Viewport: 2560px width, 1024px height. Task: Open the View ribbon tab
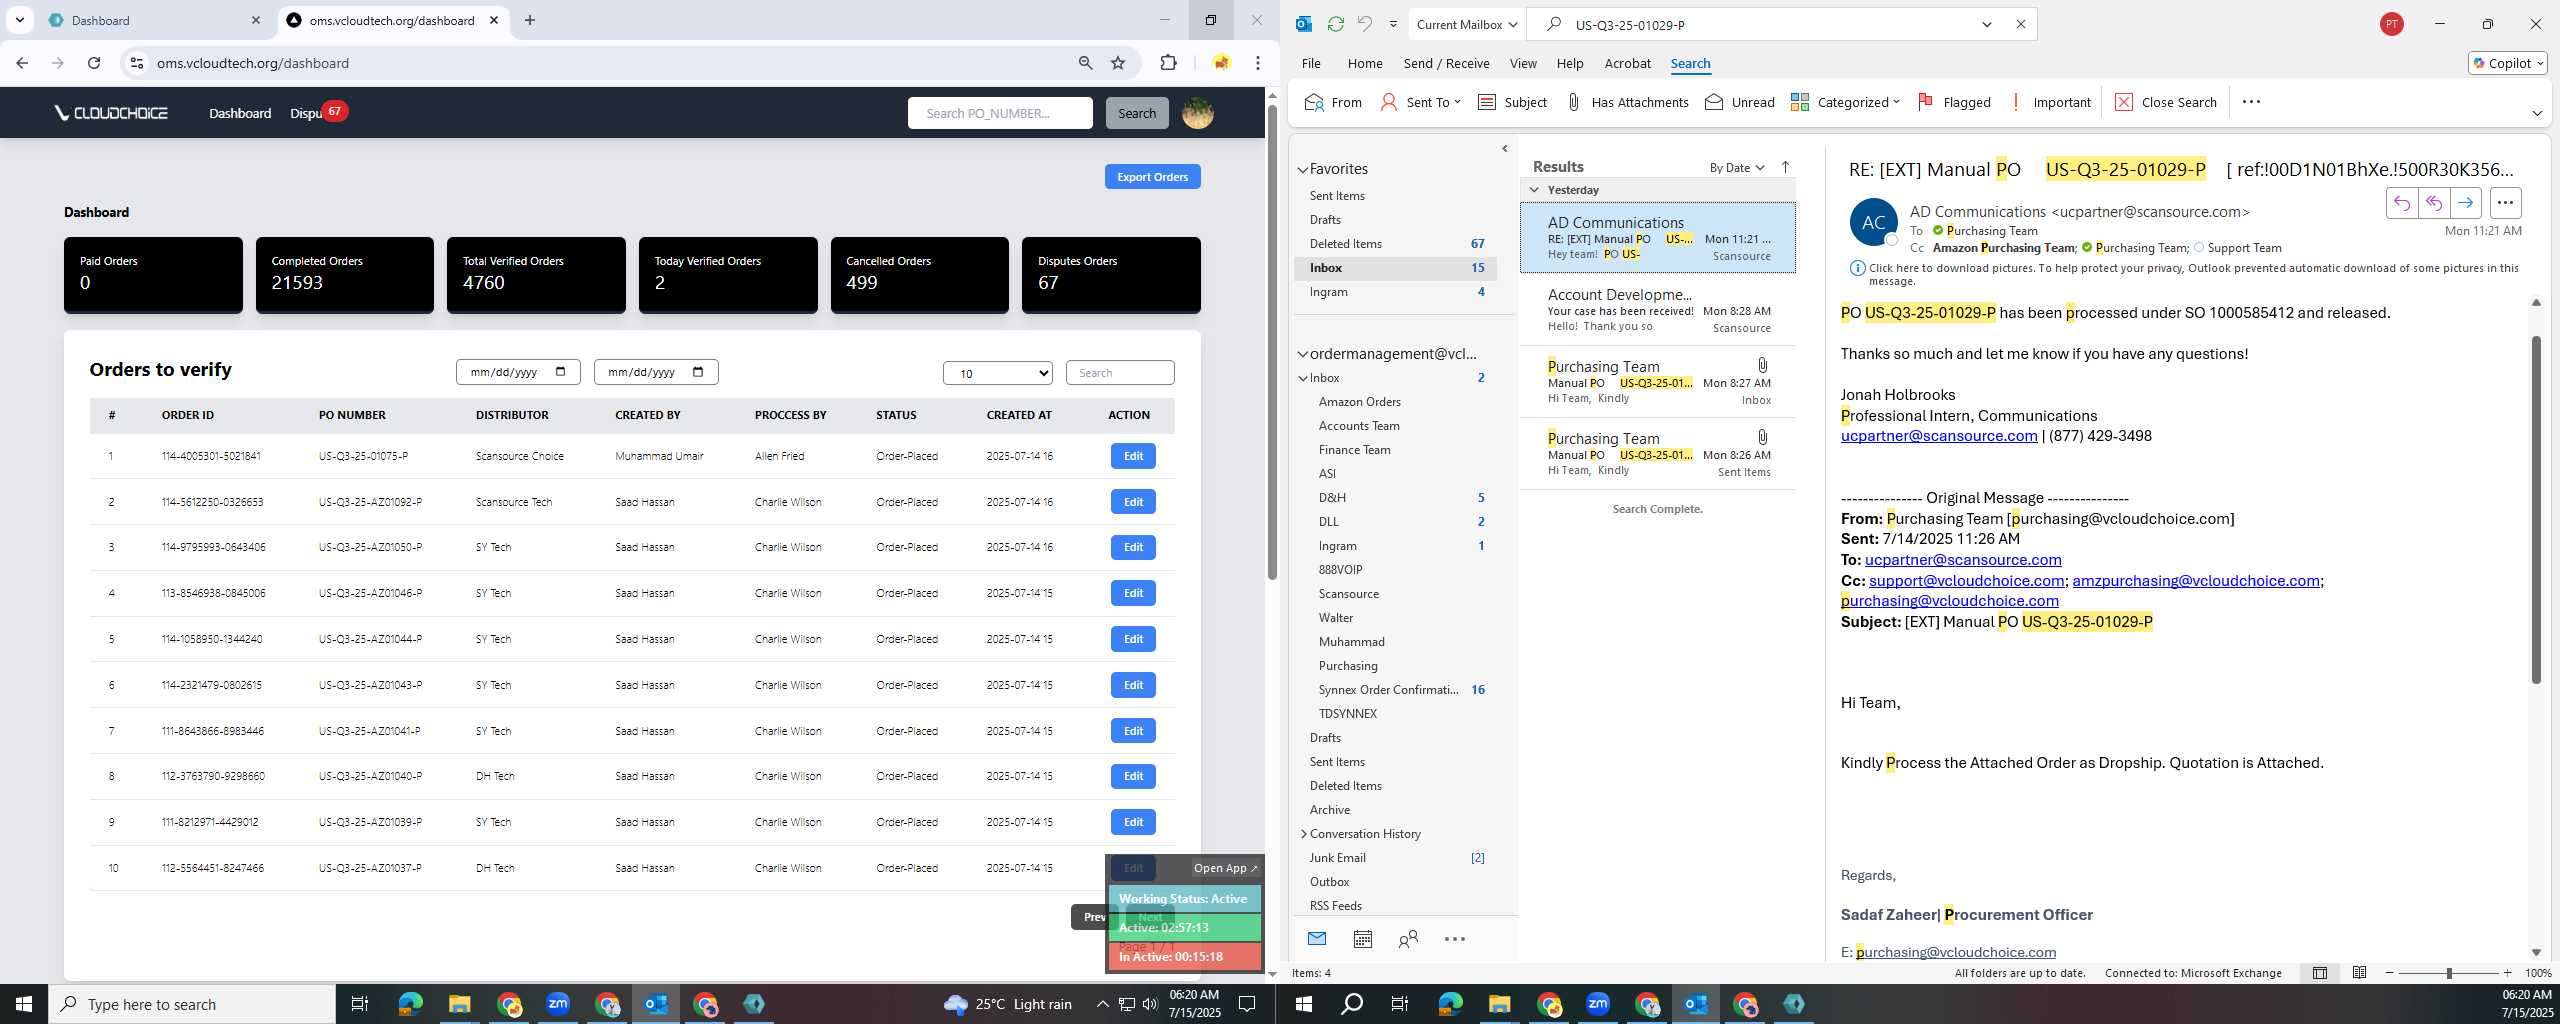tap(1523, 63)
